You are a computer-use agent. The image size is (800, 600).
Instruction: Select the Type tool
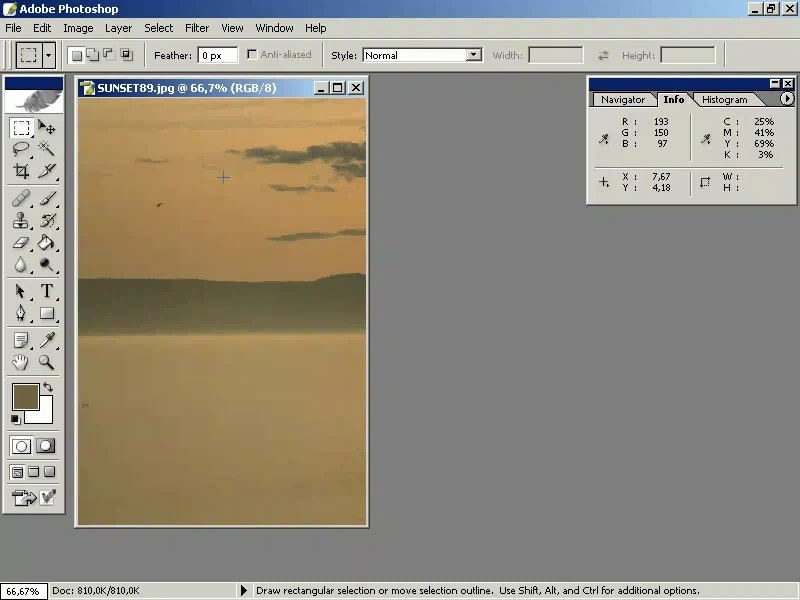coord(46,291)
